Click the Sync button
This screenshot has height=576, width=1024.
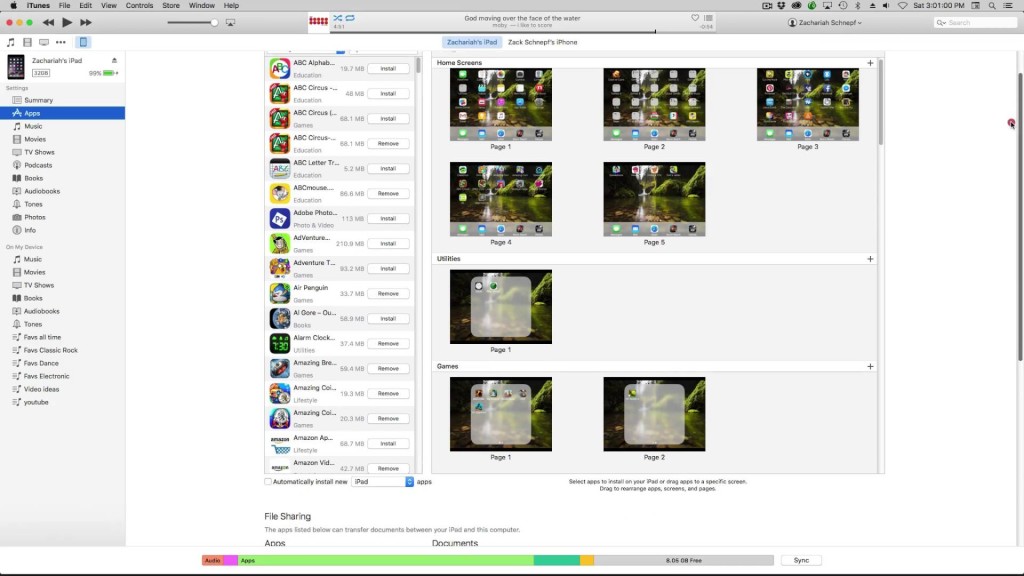click(801, 560)
